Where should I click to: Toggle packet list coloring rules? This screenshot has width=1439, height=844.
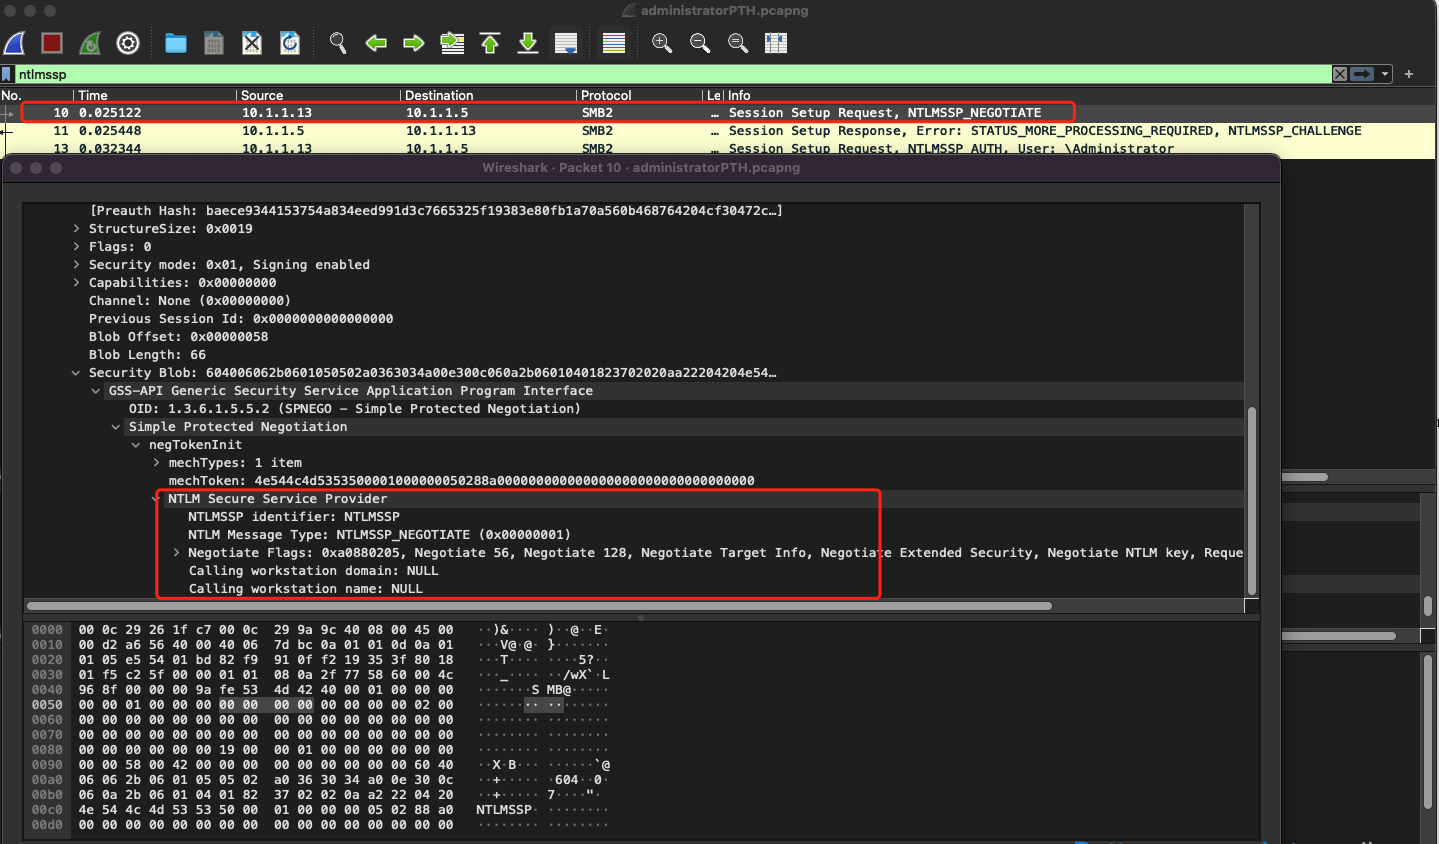(614, 43)
